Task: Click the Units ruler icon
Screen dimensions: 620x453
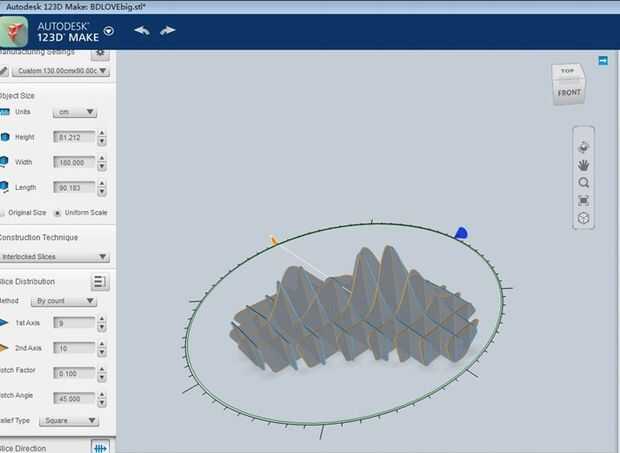Action: pyautogui.click(x=5, y=112)
